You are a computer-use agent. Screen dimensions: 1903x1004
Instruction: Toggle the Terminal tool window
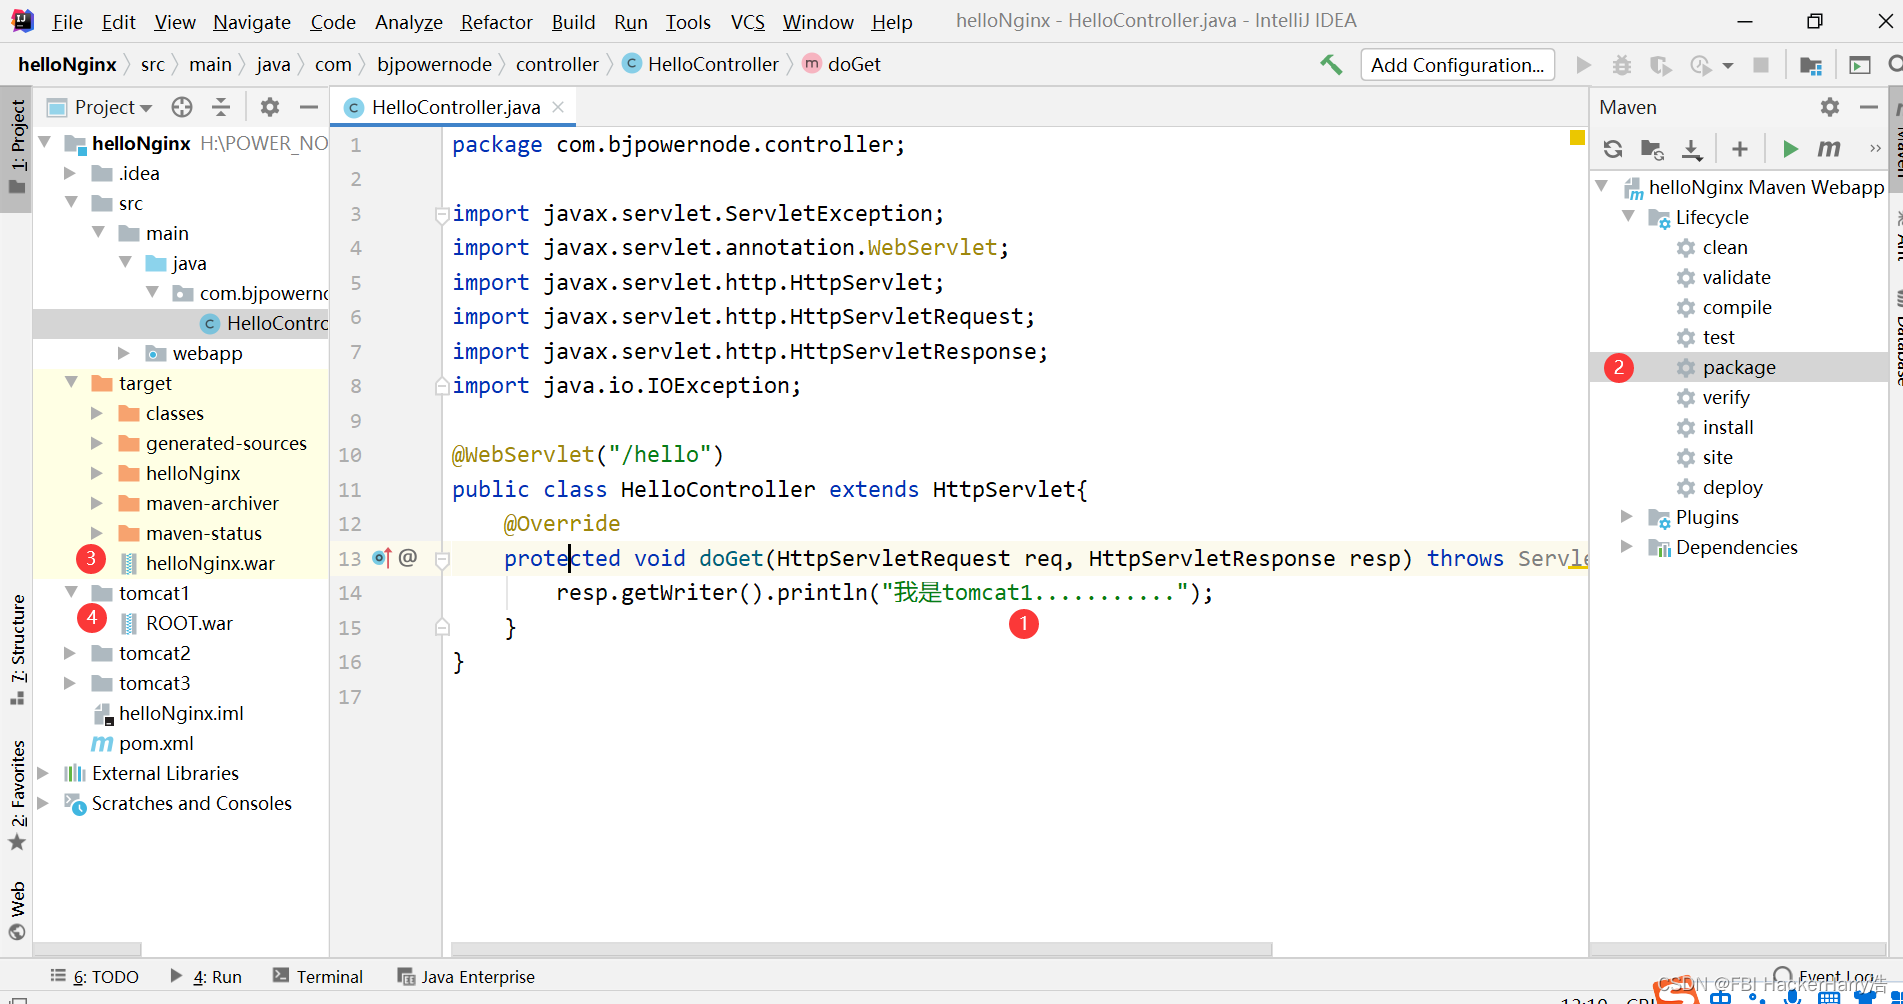[318, 977]
